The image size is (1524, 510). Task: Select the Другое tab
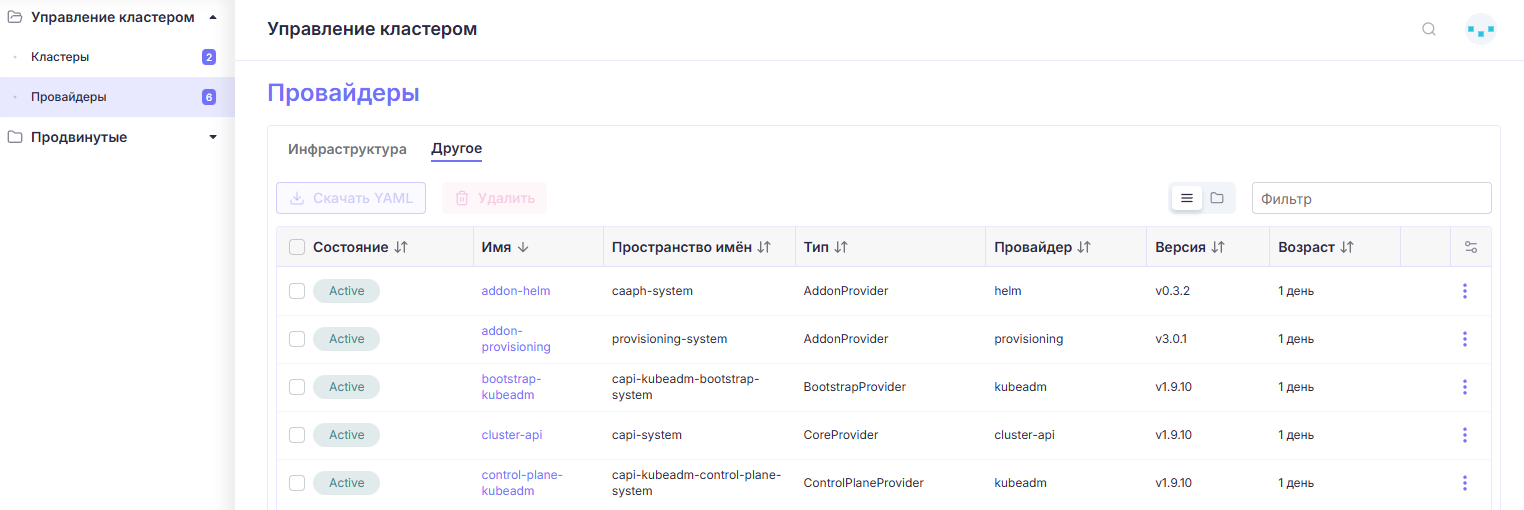tap(457, 149)
